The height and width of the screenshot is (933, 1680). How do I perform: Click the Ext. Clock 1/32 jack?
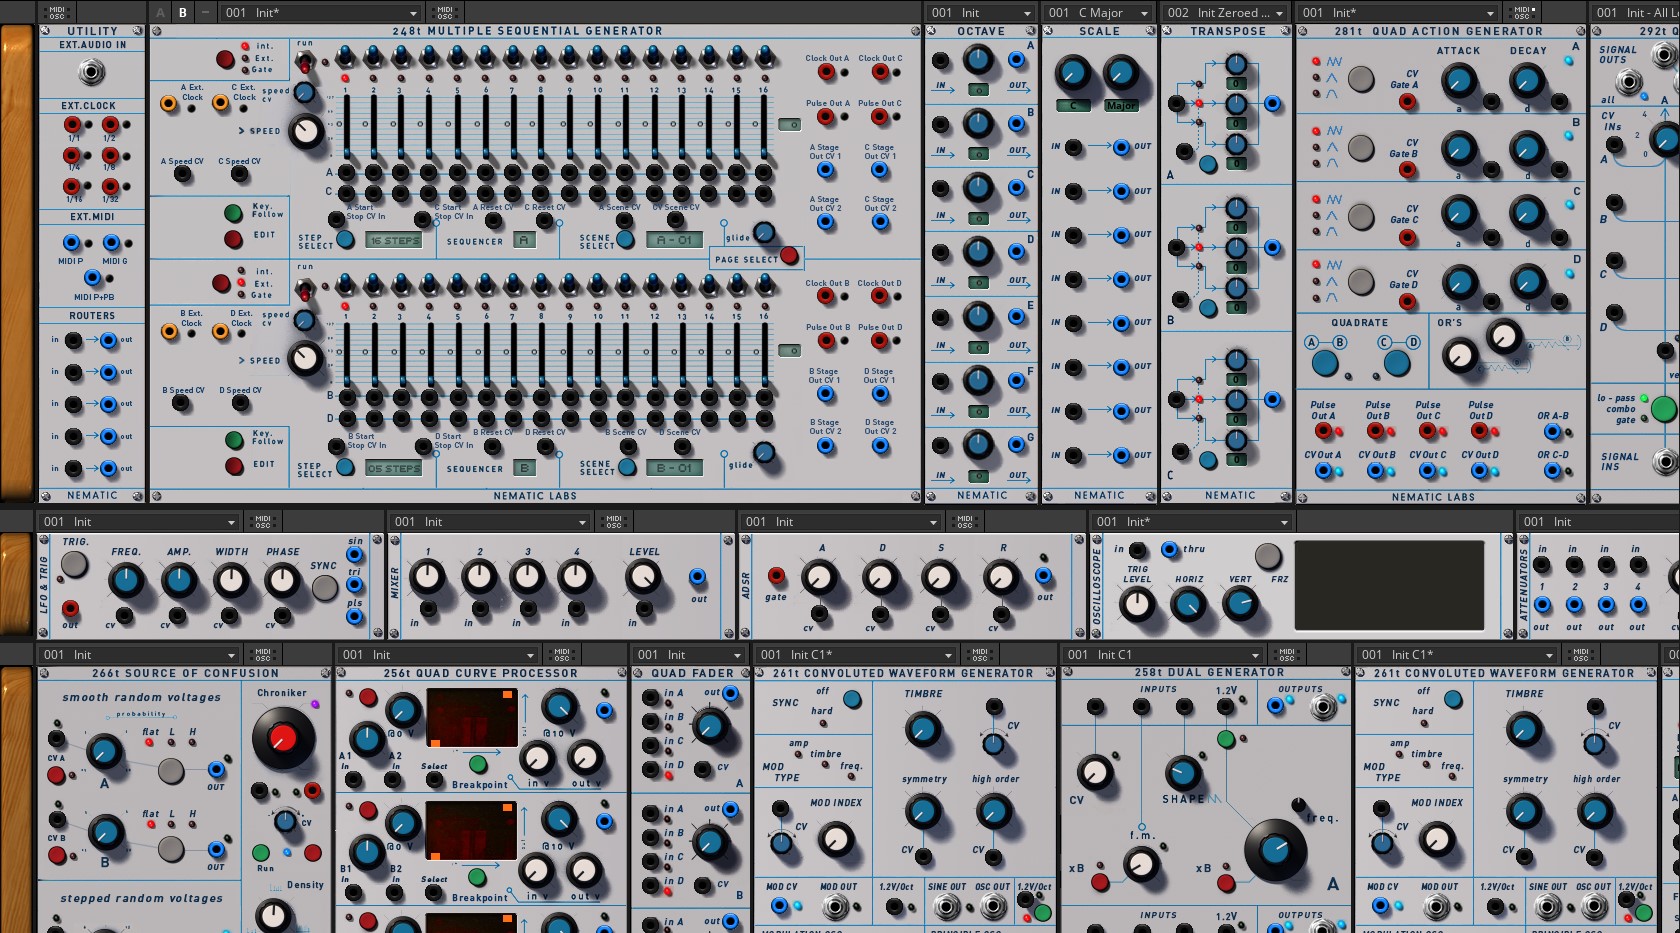coord(110,186)
